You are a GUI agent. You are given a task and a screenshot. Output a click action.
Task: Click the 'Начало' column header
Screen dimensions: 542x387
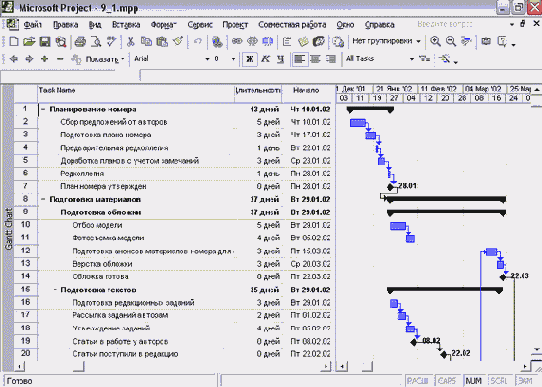[307, 94]
